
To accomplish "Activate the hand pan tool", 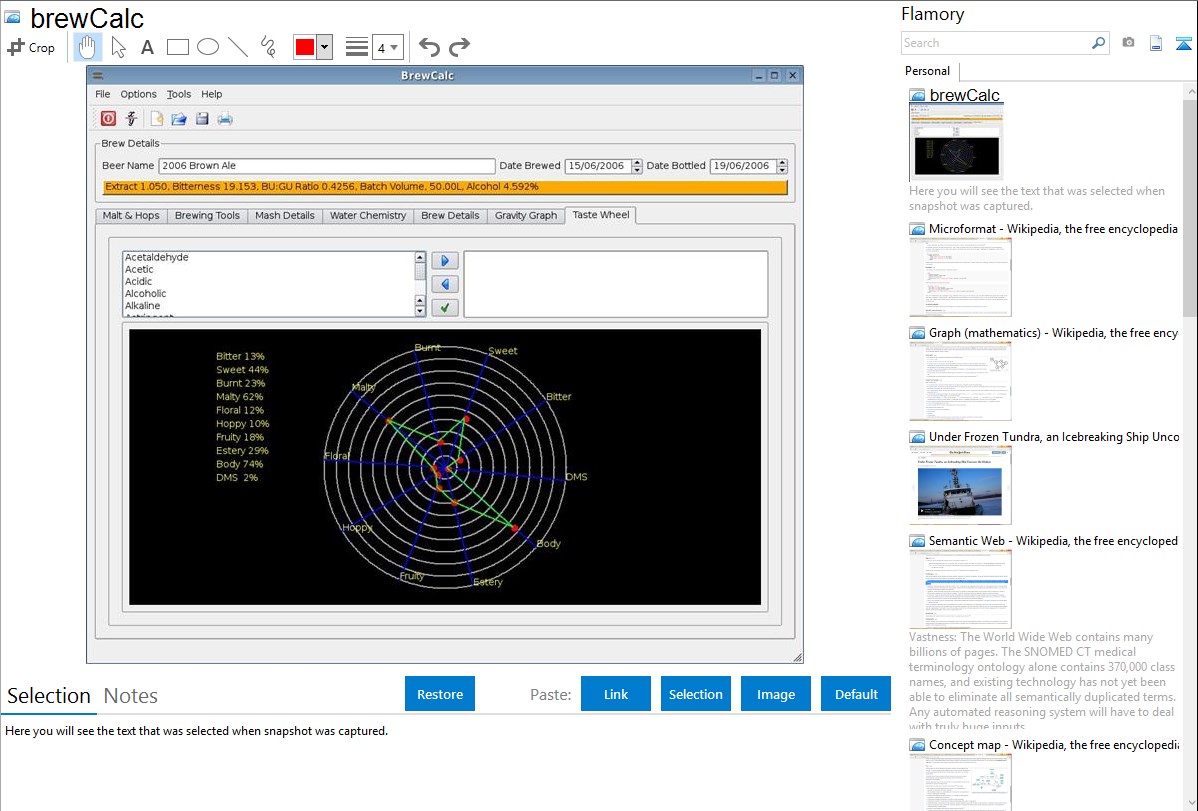I will pos(88,47).
